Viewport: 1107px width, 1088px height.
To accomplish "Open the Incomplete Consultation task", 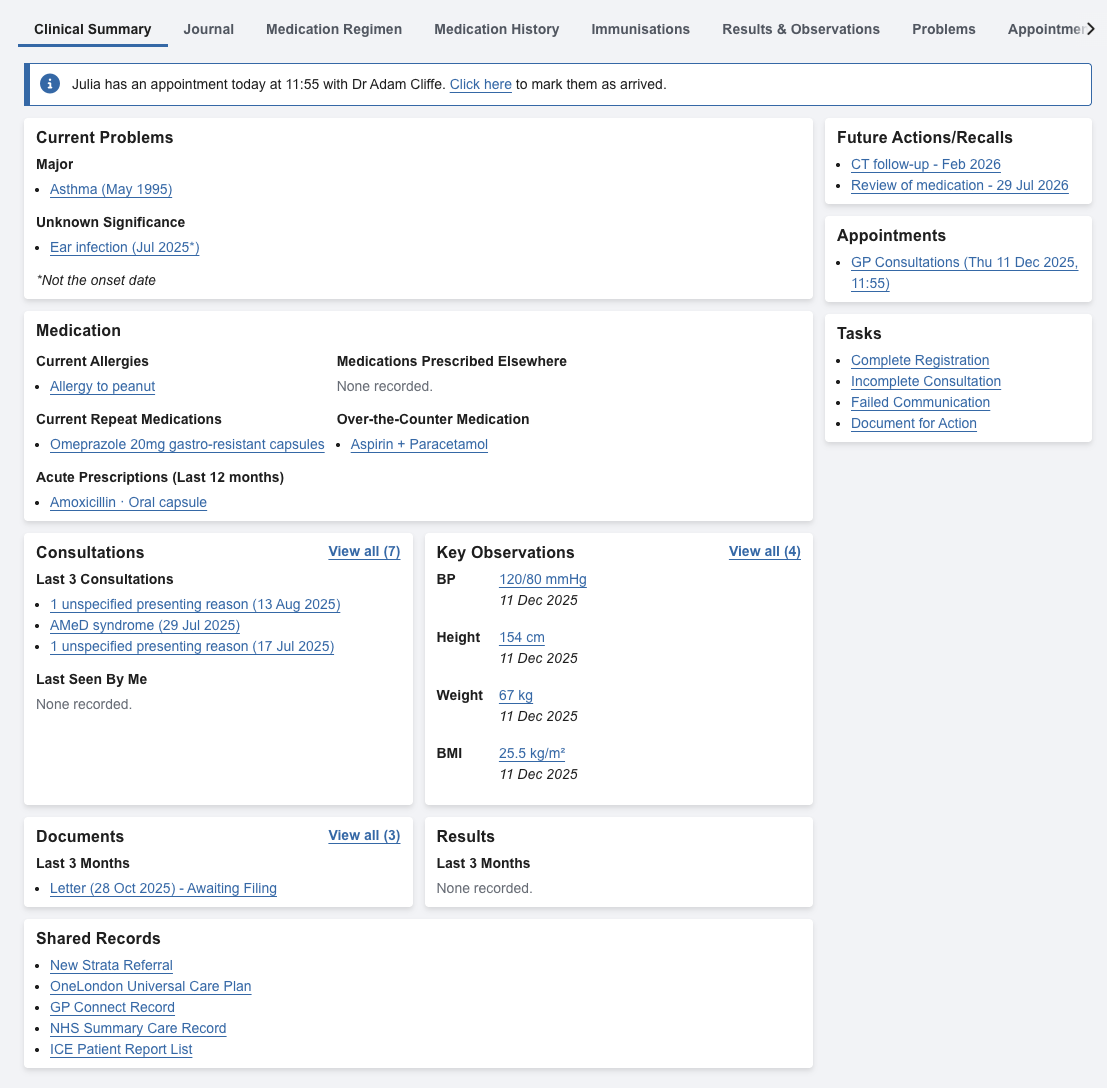I will 925,381.
